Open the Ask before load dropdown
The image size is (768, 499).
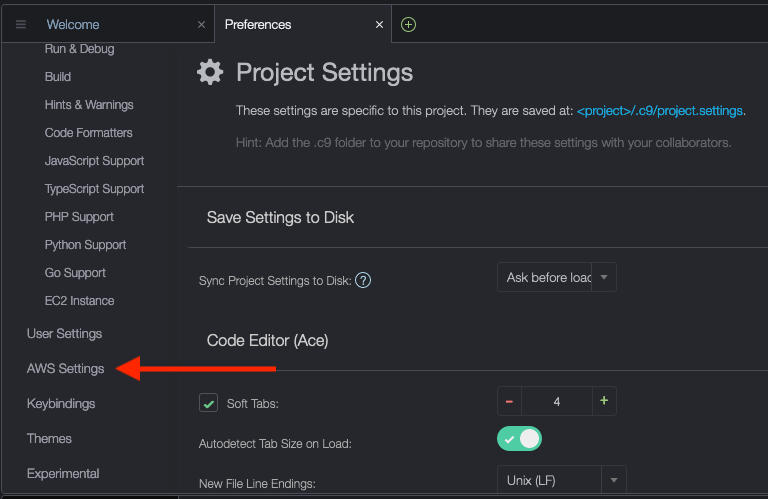coord(556,277)
